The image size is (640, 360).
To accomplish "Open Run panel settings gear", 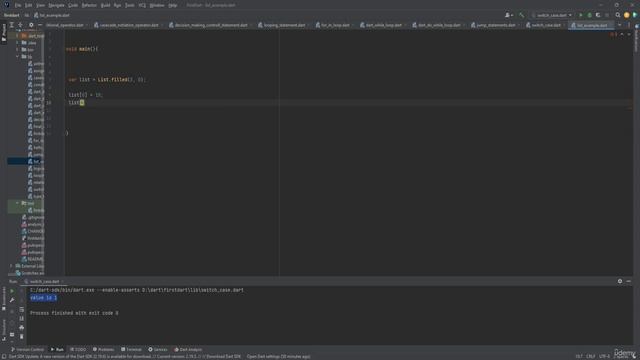I will point(620,281).
